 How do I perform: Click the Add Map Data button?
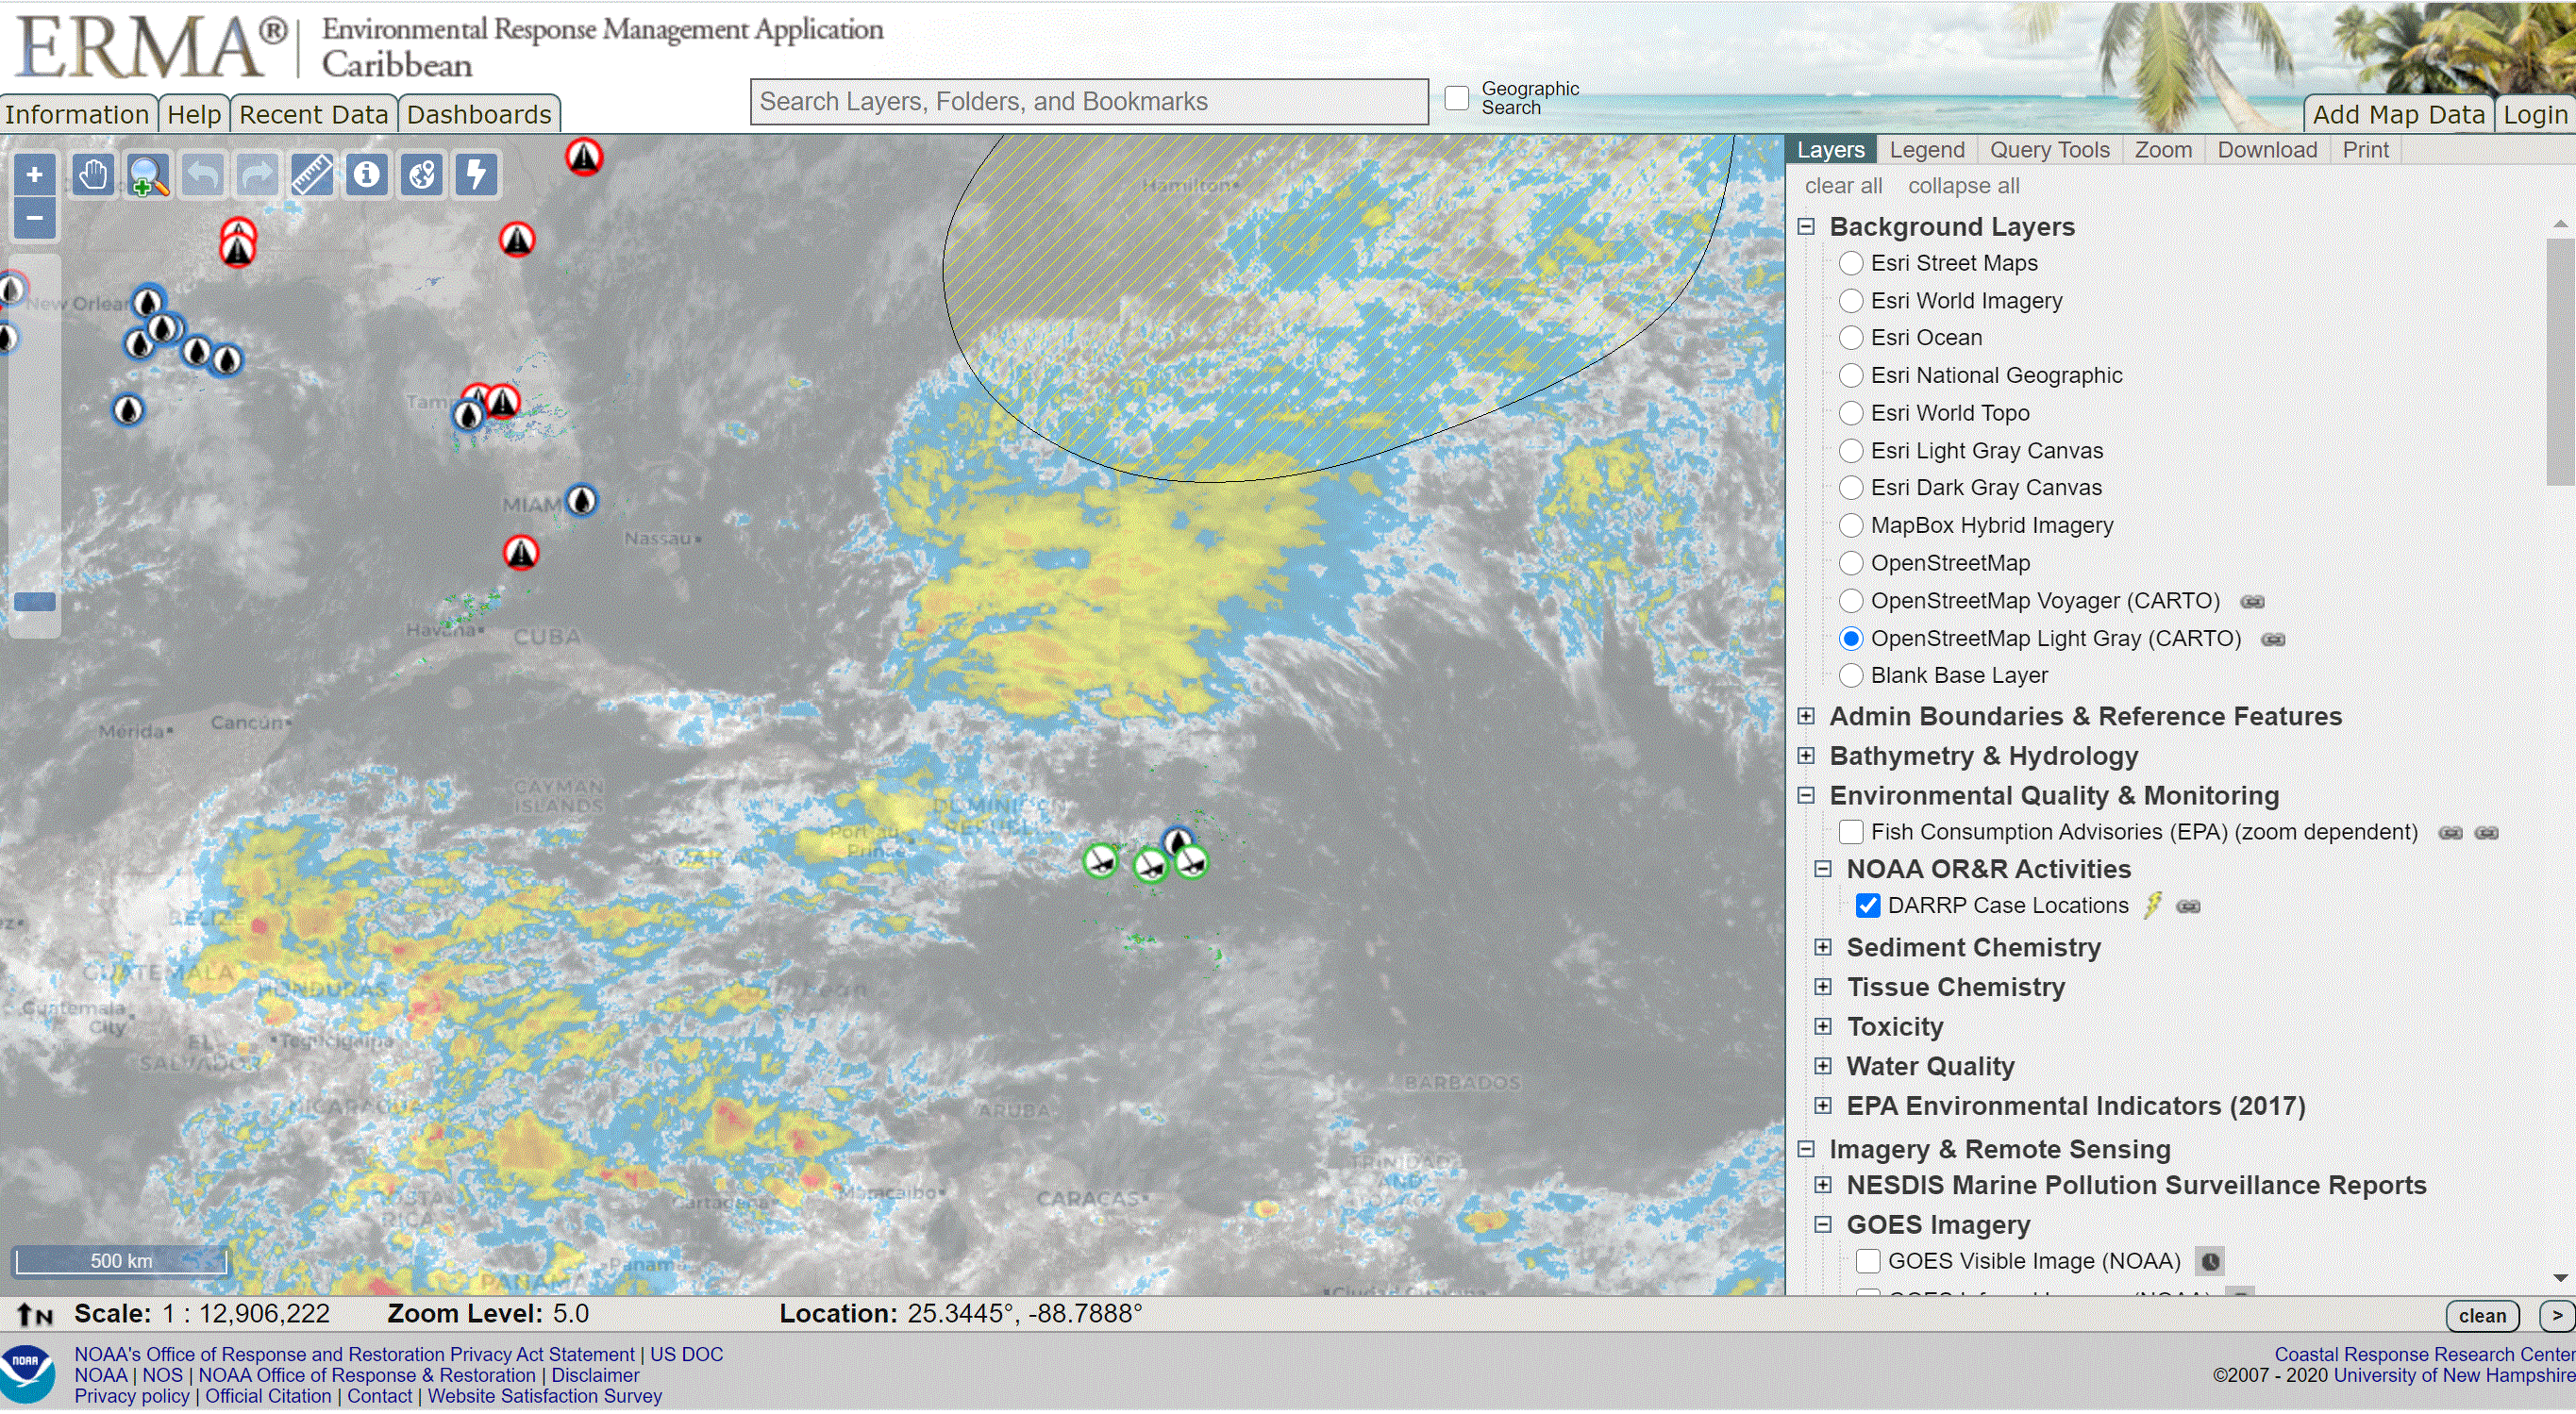pyautogui.click(x=2398, y=114)
